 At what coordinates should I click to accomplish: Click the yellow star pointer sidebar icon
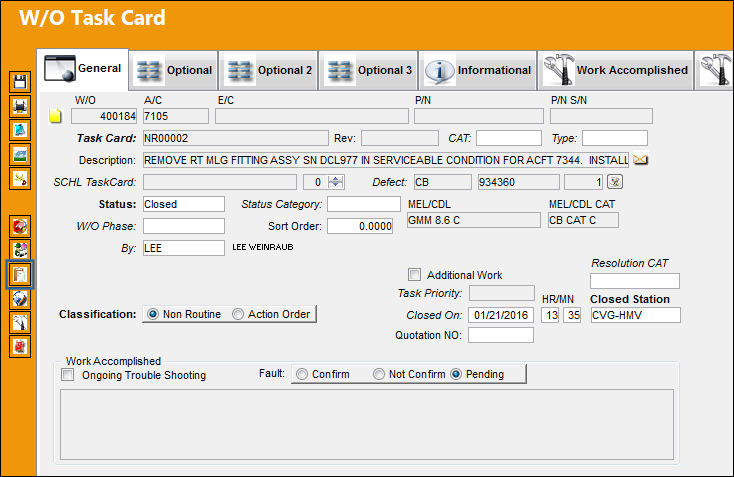20,179
